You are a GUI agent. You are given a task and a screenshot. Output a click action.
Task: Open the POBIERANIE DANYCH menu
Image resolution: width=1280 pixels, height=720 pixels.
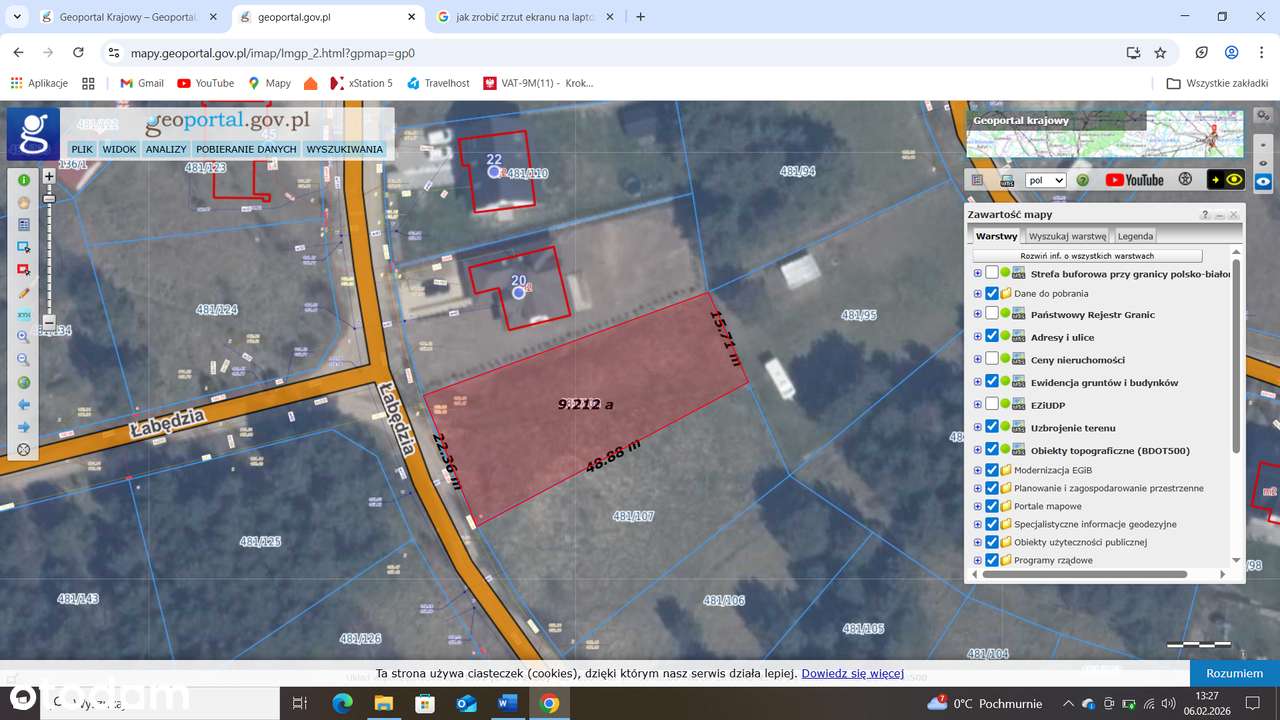point(246,149)
